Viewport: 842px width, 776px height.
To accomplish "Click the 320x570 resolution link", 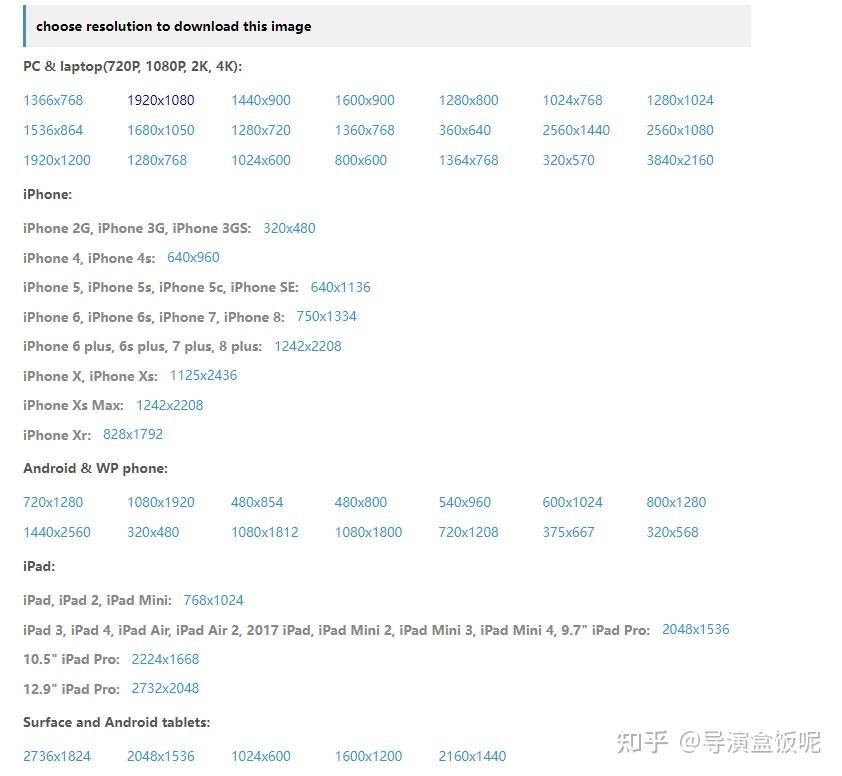I will tap(569, 161).
